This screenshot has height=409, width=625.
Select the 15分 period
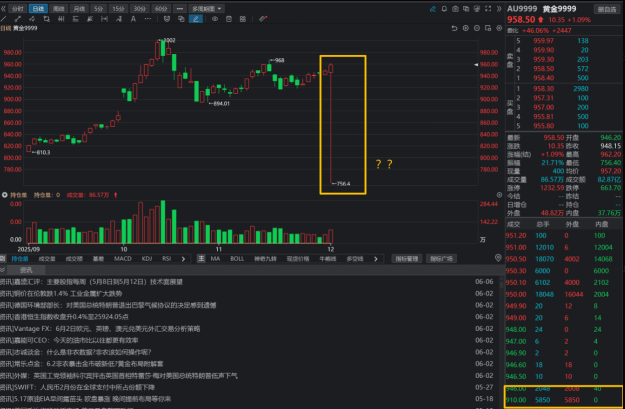tap(118, 8)
